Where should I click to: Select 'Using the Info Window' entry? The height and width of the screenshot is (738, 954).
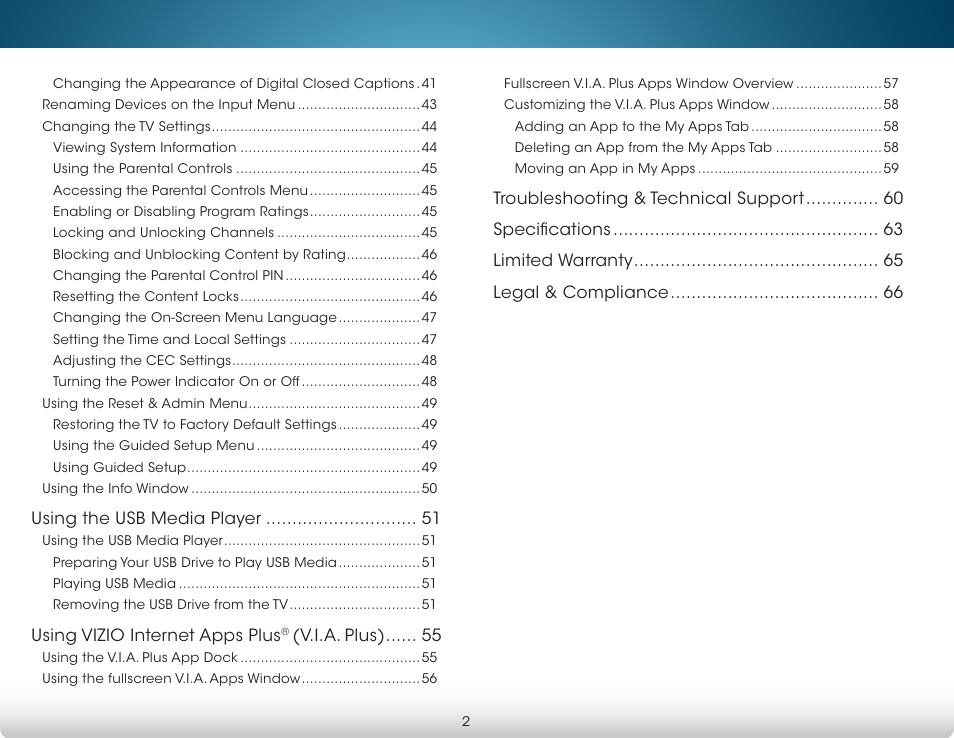(x=239, y=489)
